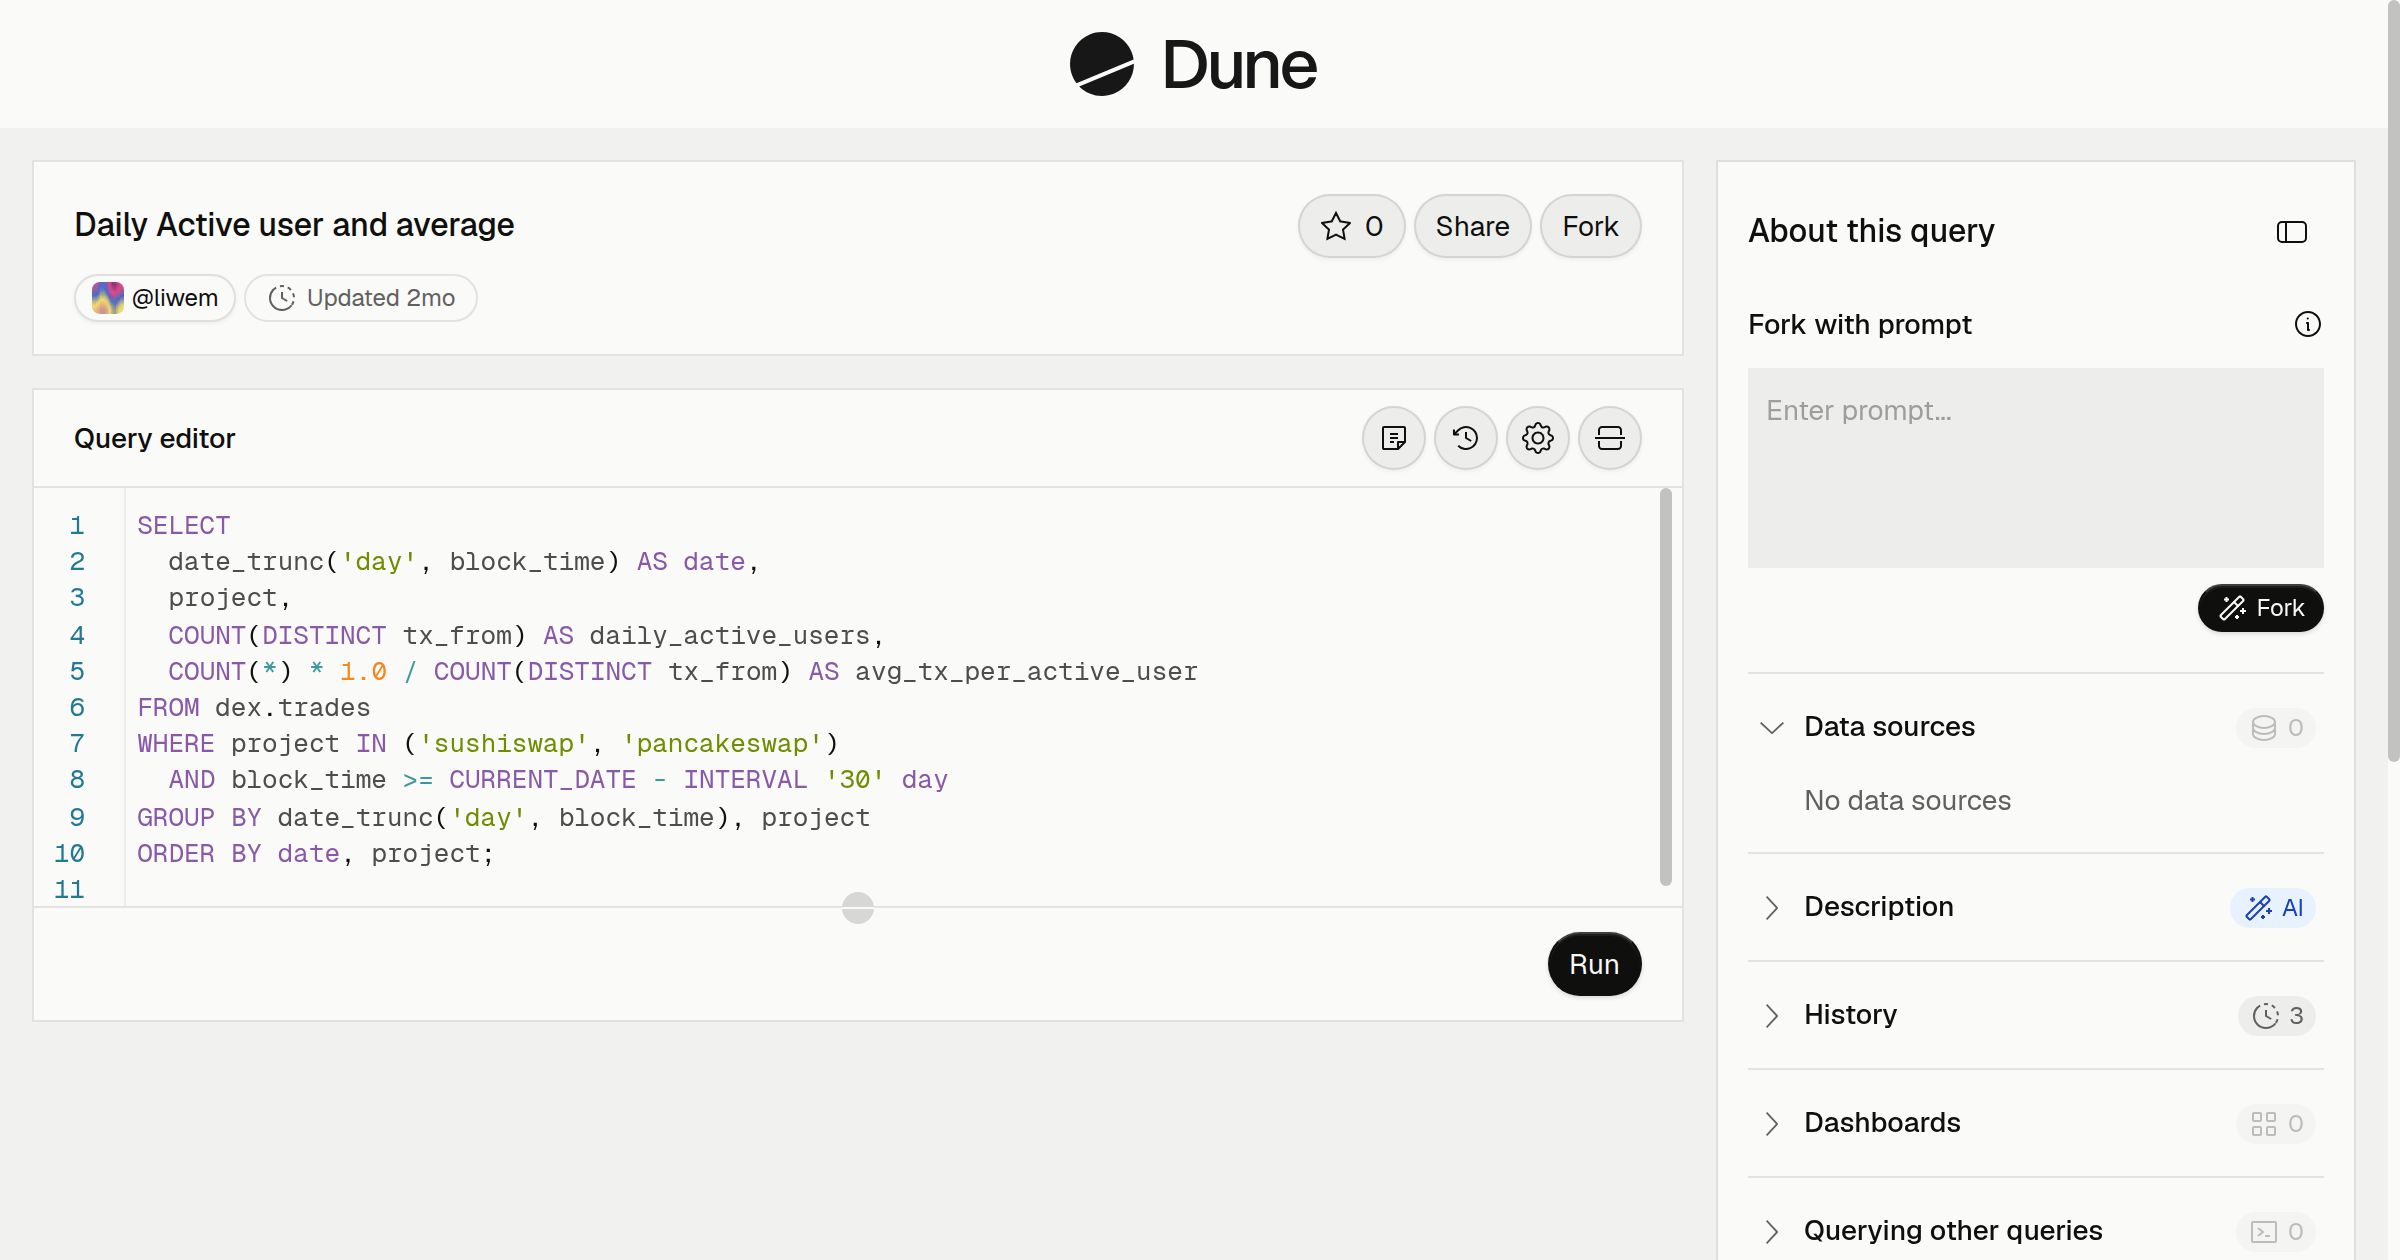
Task: Fork the query from header
Action: coord(1590,226)
